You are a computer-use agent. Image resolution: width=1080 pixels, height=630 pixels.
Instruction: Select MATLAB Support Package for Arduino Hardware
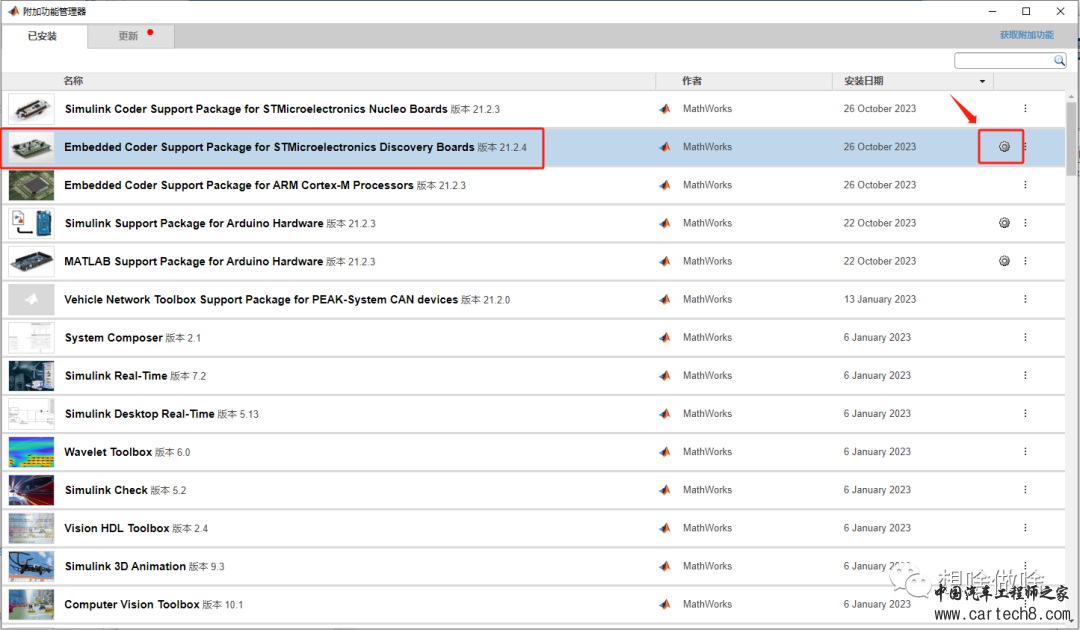tap(220, 261)
